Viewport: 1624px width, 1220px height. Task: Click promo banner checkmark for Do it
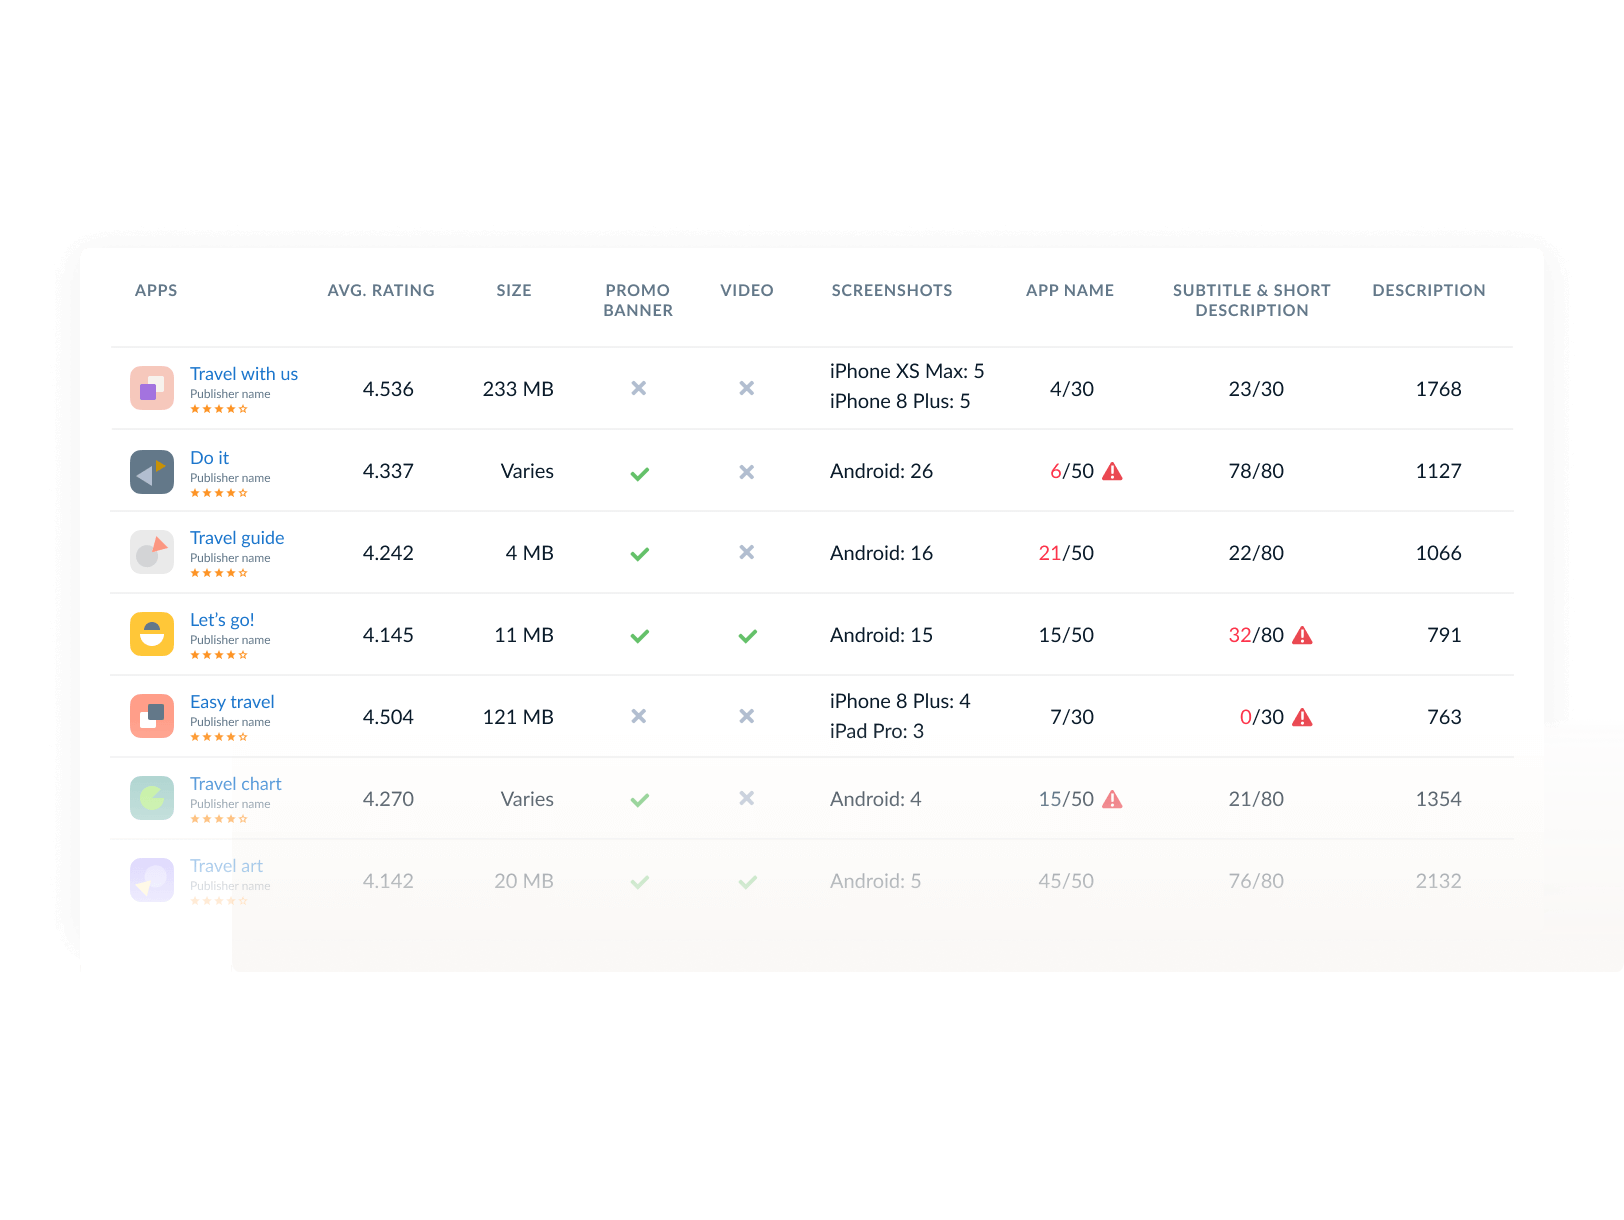coord(640,473)
